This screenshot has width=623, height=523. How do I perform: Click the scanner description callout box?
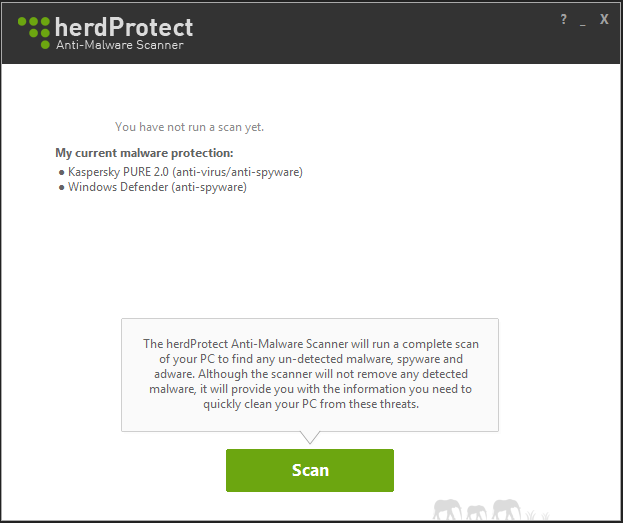pyautogui.click(x=310, y=375)
